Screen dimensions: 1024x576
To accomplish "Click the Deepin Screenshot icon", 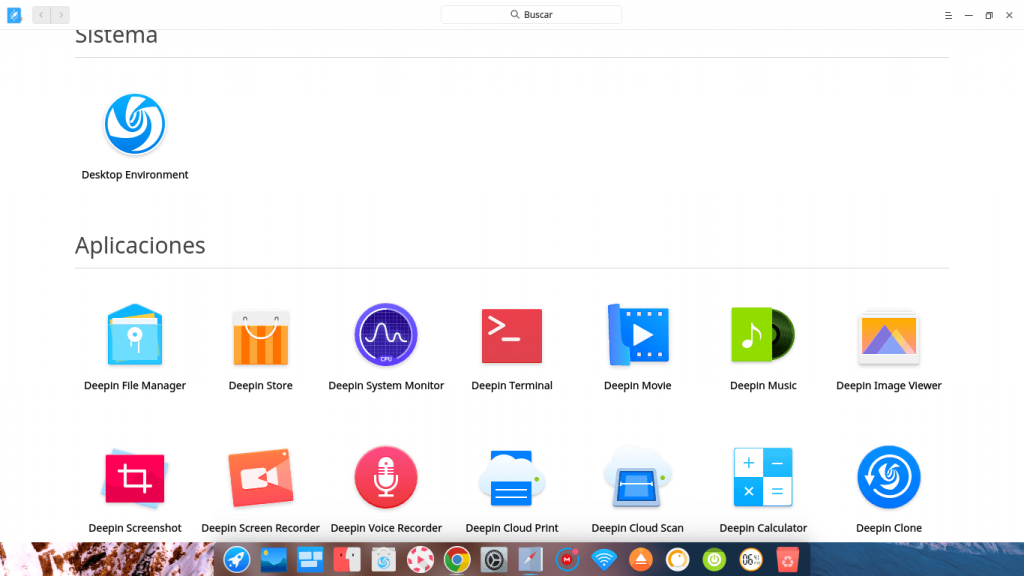I will (135, 478).
